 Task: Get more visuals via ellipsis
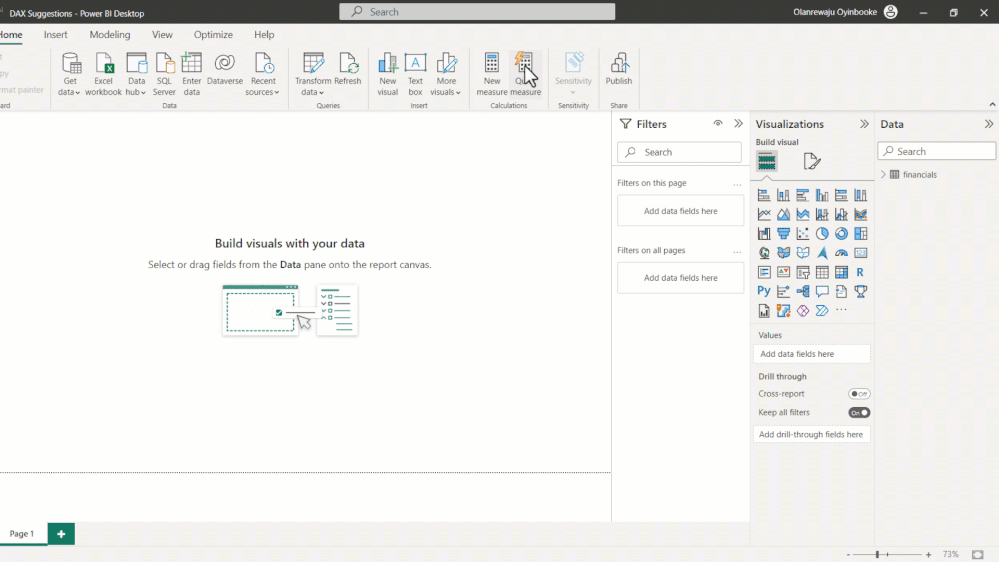click(x=842, y=310)
